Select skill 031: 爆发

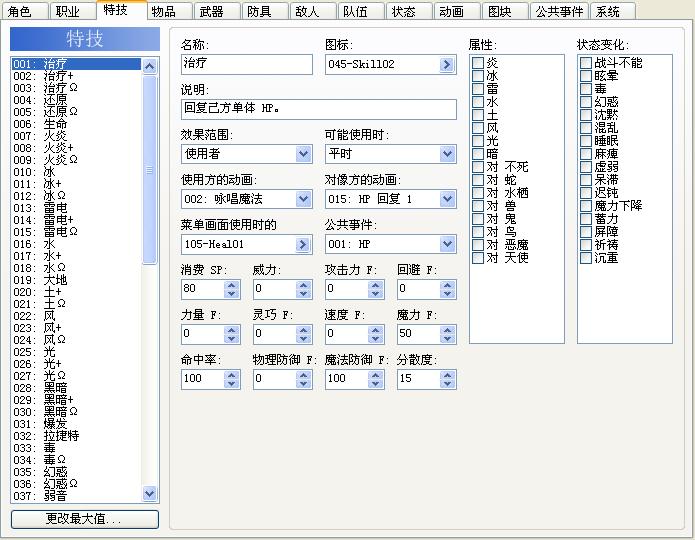click(x=76, y=423)
